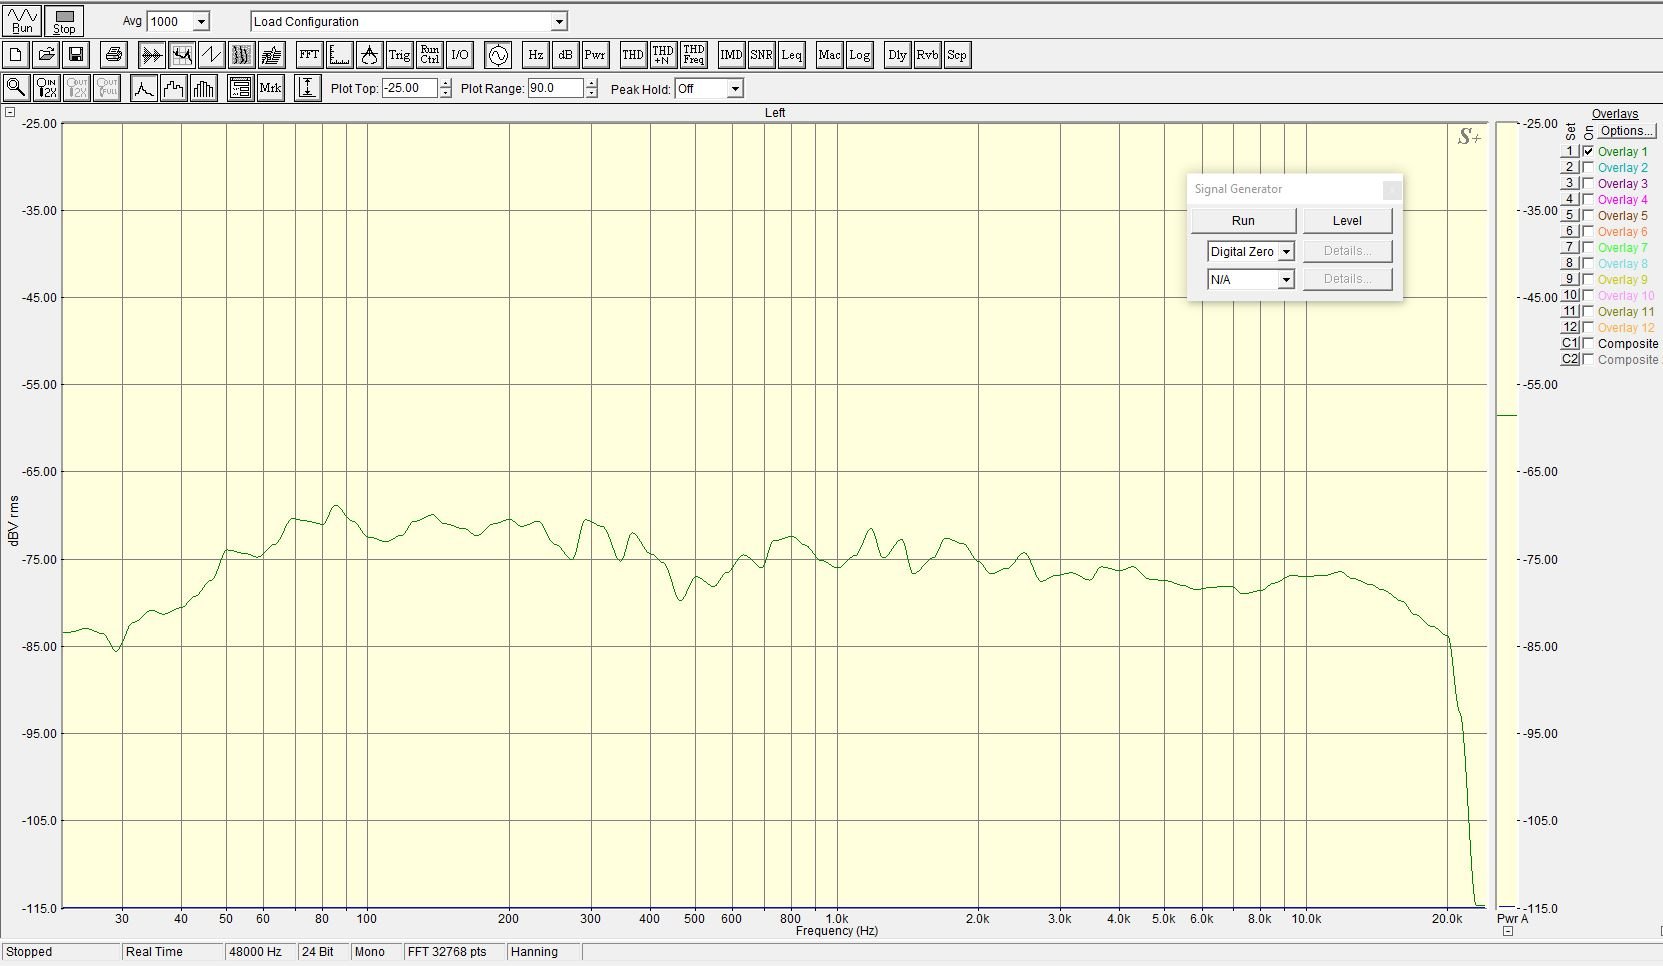Click the Zoom In 2X icon
This screenshot has height=966, width=1663.
(46, 88)
